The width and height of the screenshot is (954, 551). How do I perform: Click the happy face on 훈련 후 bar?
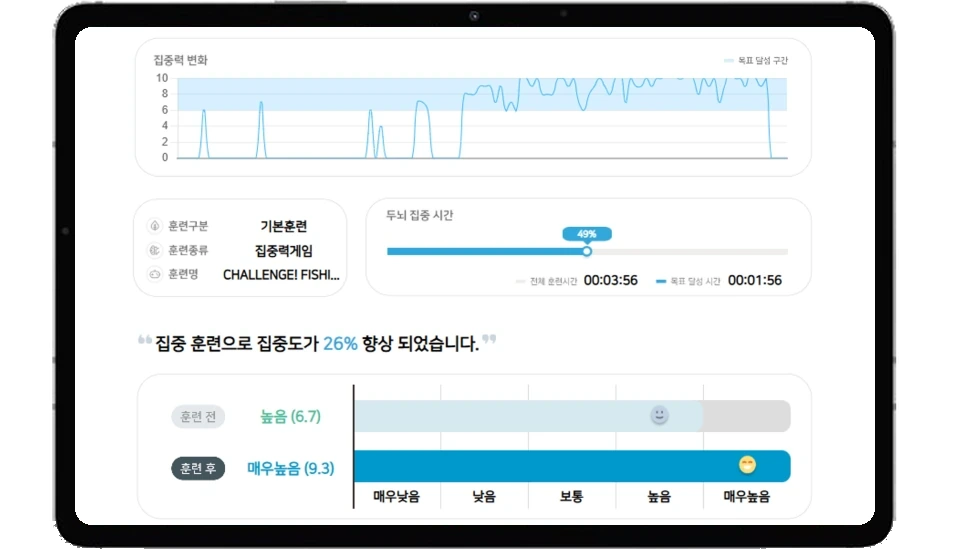pos(747,465)
